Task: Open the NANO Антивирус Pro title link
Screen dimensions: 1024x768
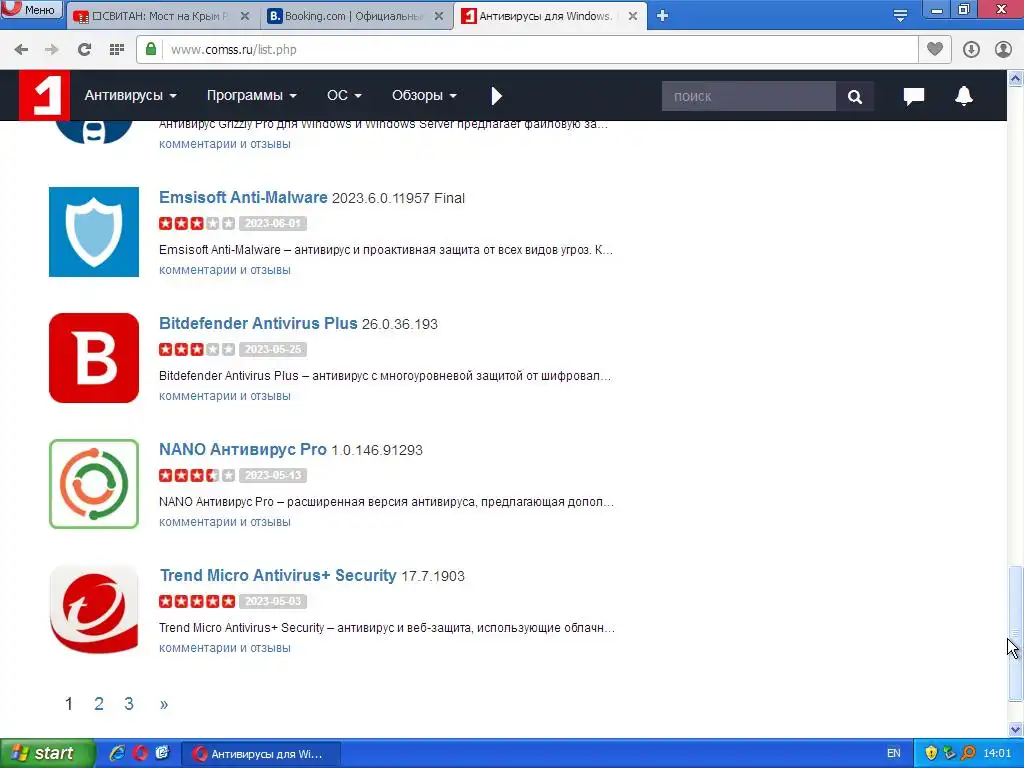Action: coord(242,449)
